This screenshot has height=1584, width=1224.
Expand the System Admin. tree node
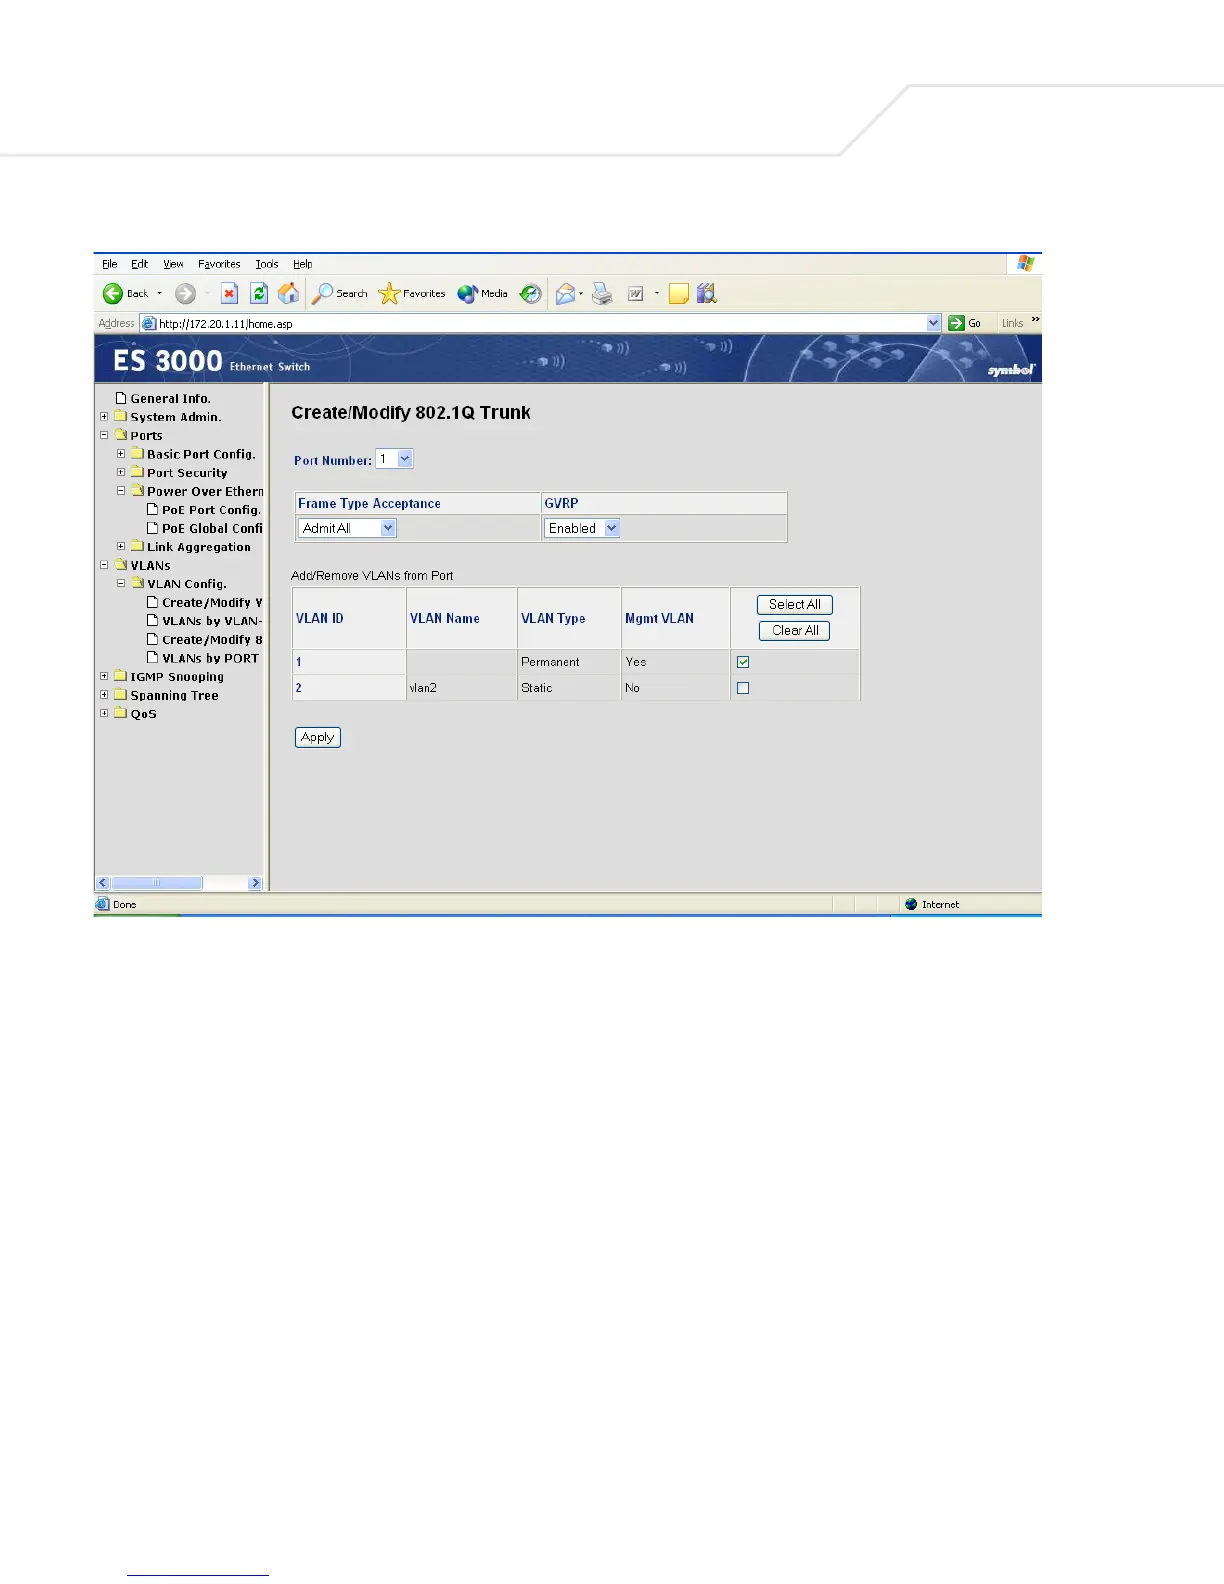click(104, 416)
